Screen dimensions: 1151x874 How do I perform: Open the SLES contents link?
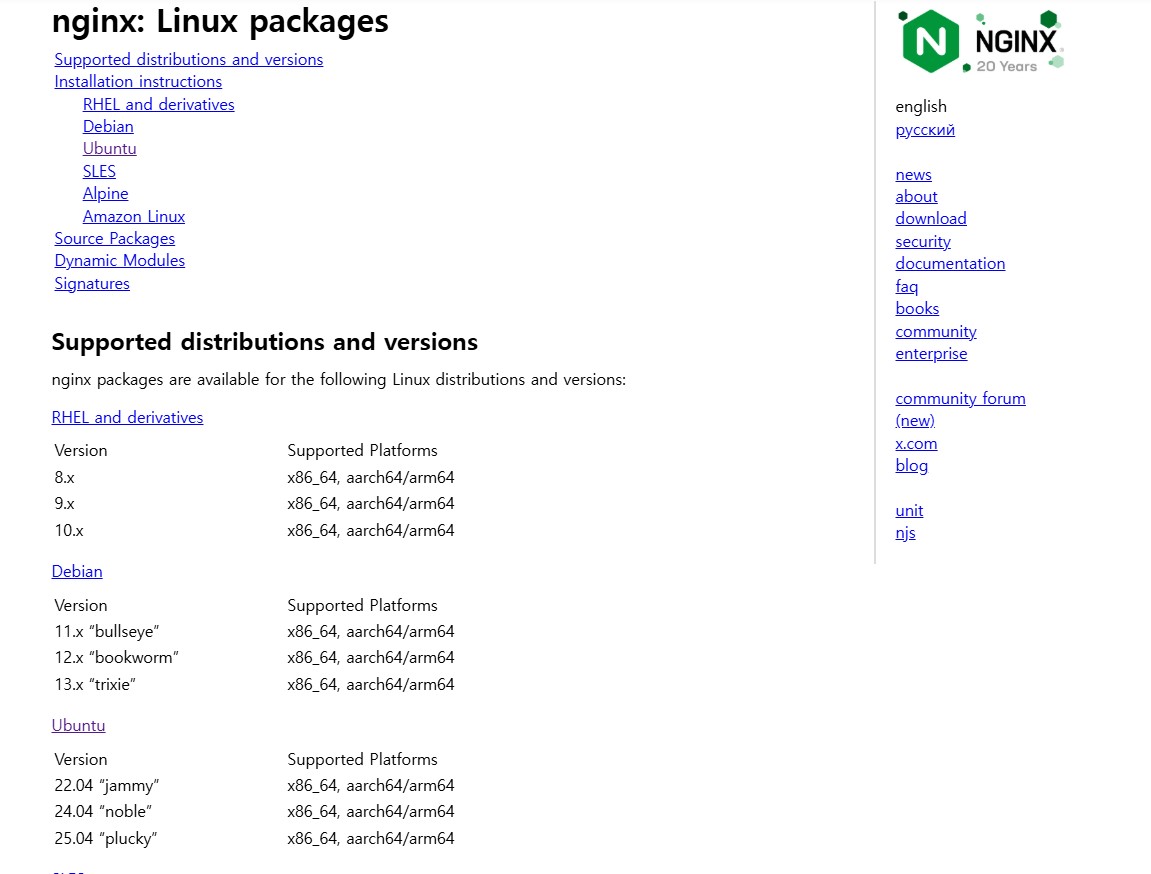tap(99, 171)
